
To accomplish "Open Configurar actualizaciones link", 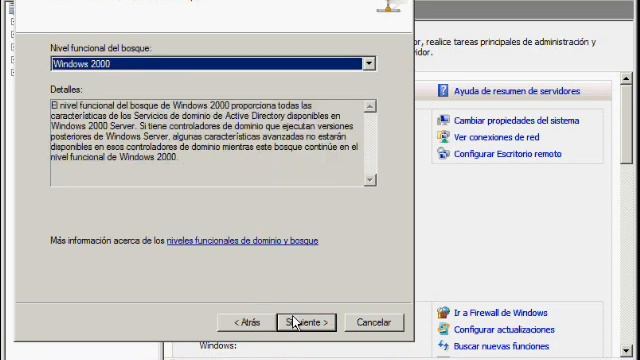I will [504, 330].
